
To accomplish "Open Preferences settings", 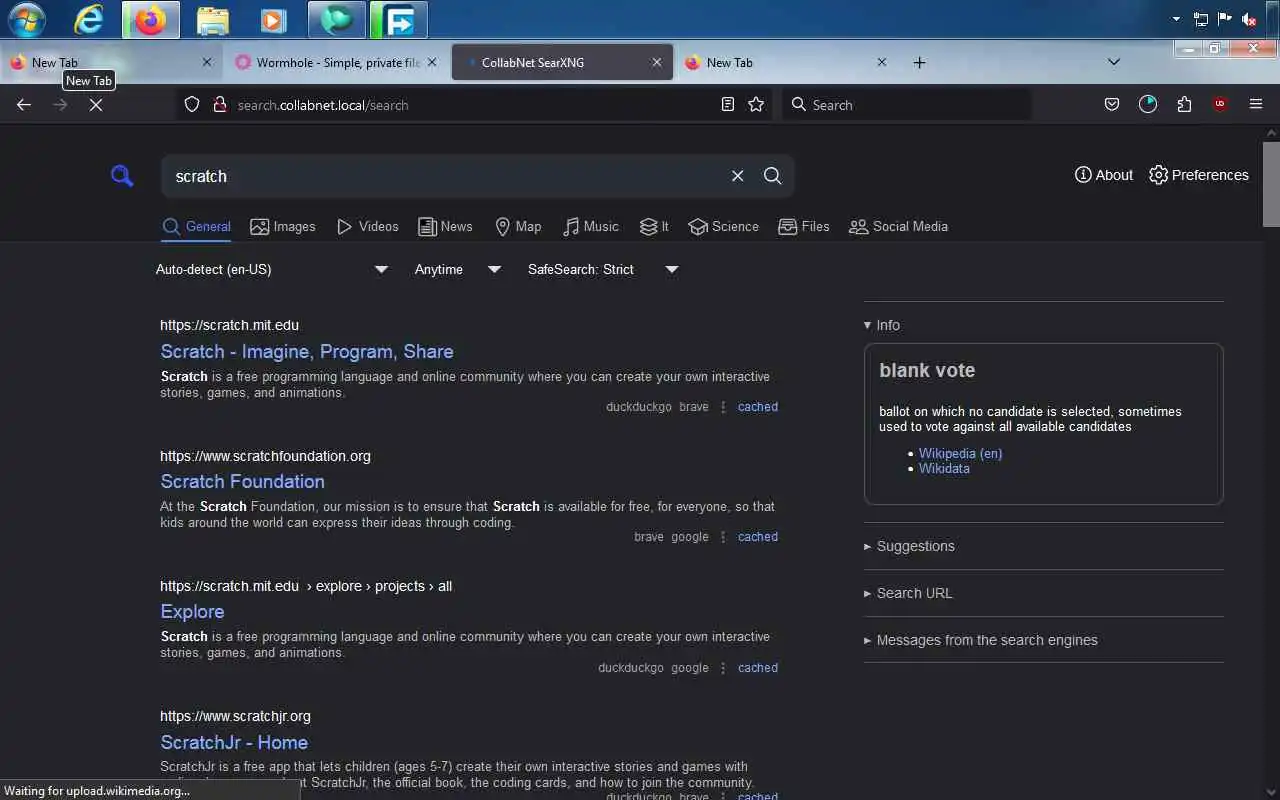I will (x=1199, y=175).
